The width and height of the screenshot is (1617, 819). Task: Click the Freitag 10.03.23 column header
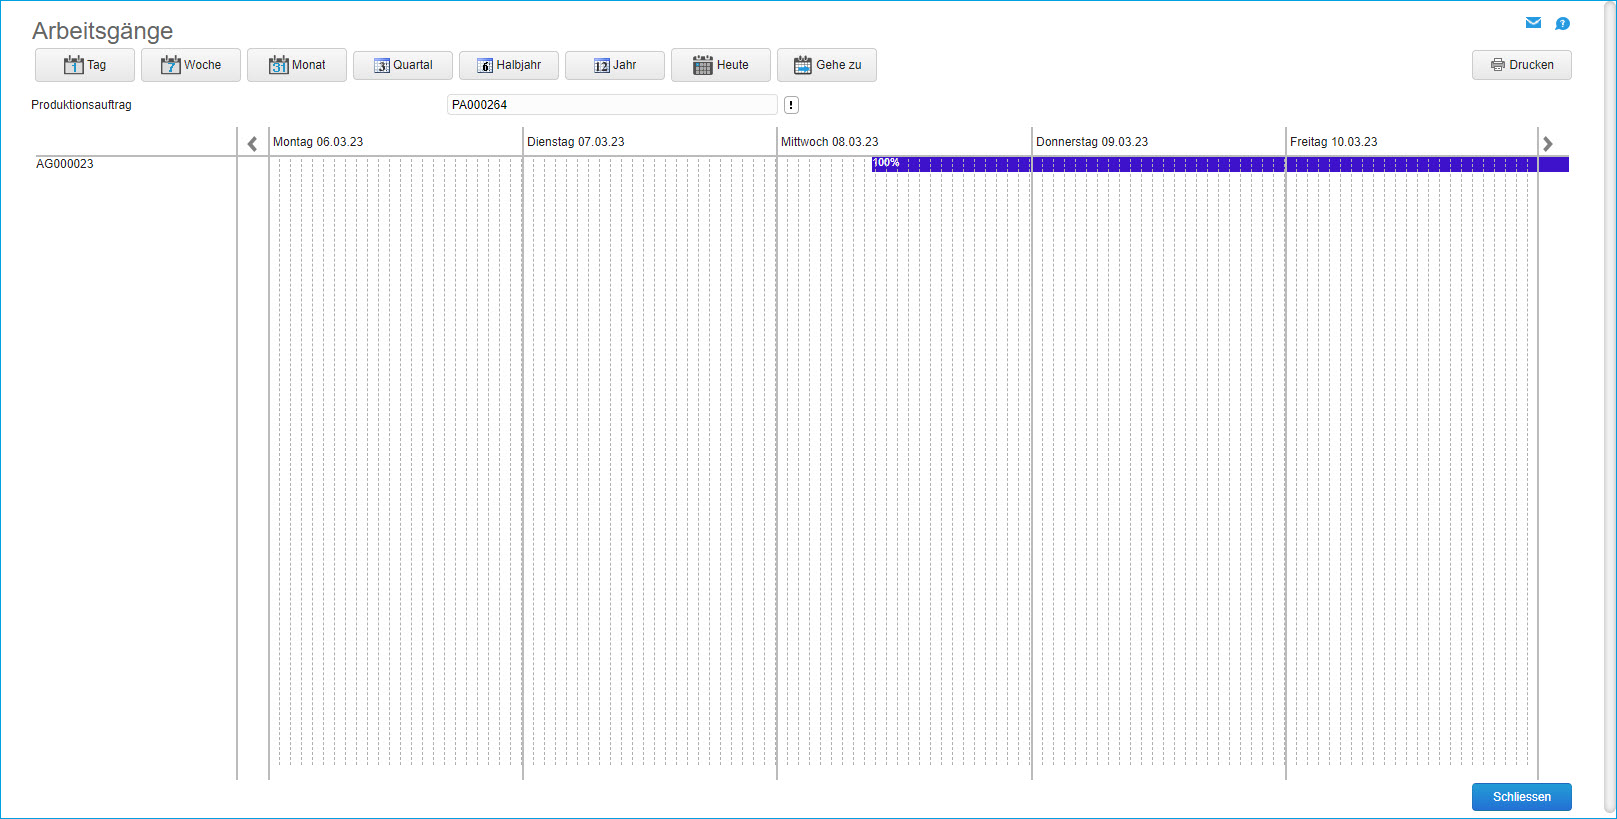[1334, 142]
